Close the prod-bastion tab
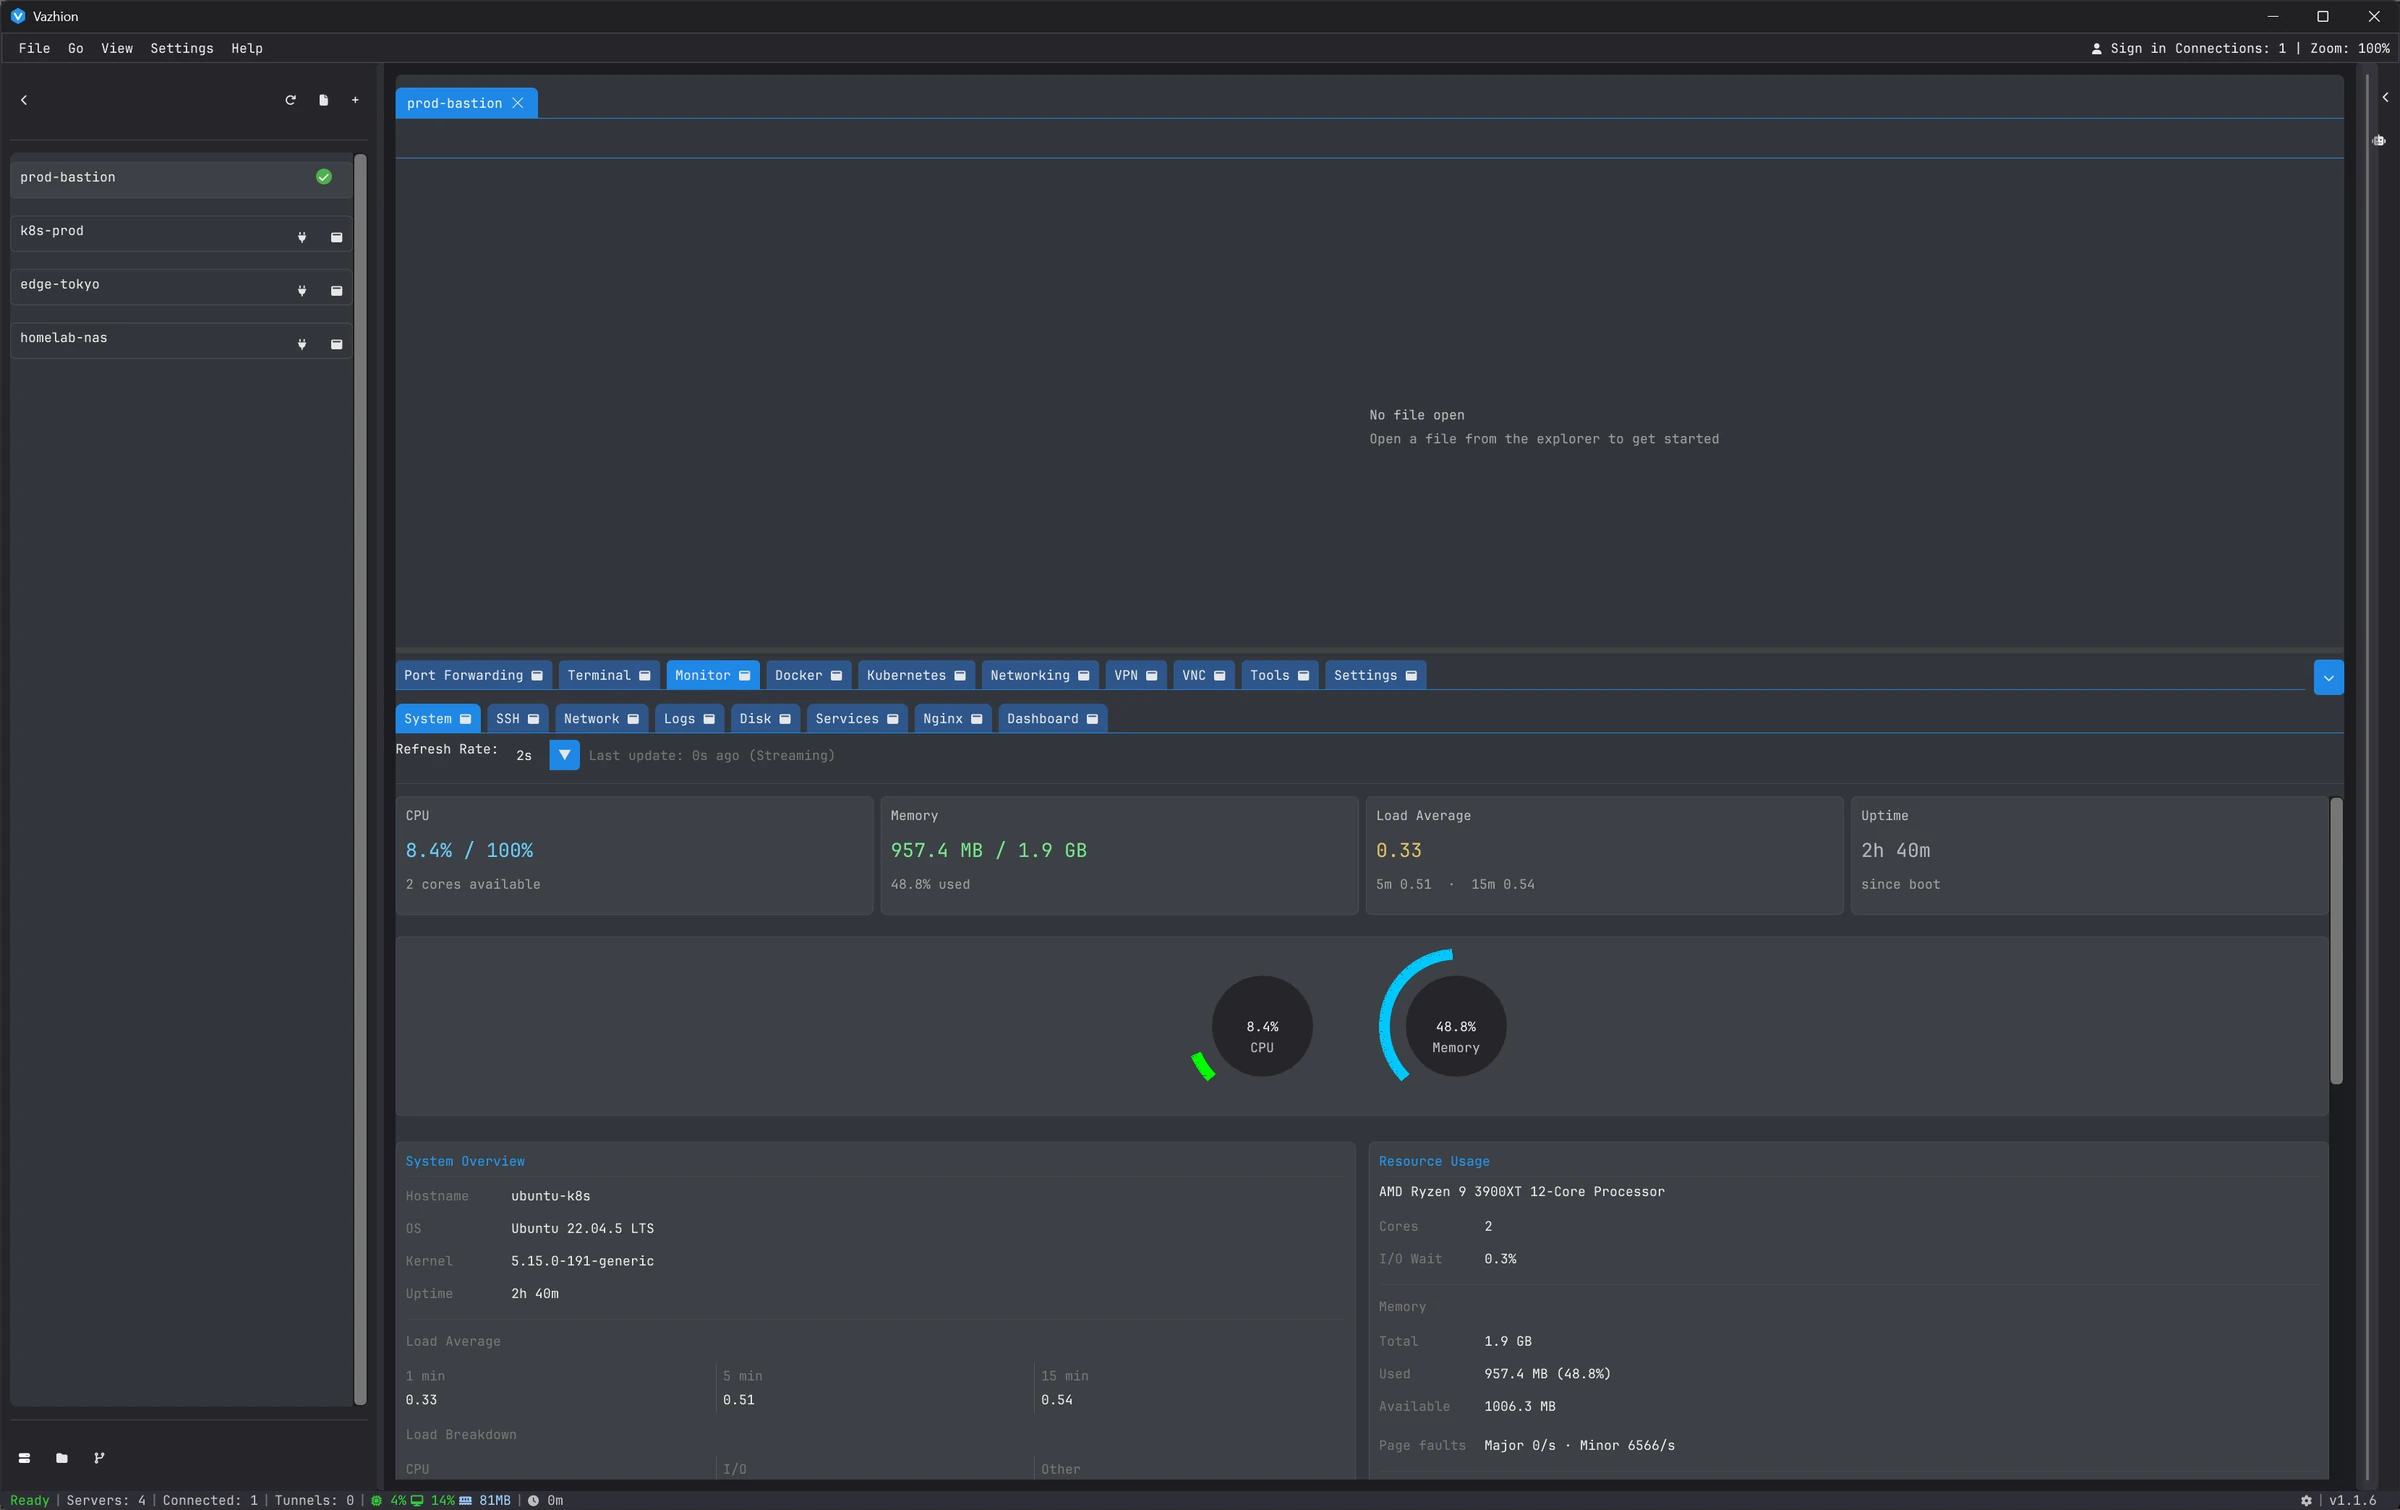 pyautogui.click(x=518, y=103)
